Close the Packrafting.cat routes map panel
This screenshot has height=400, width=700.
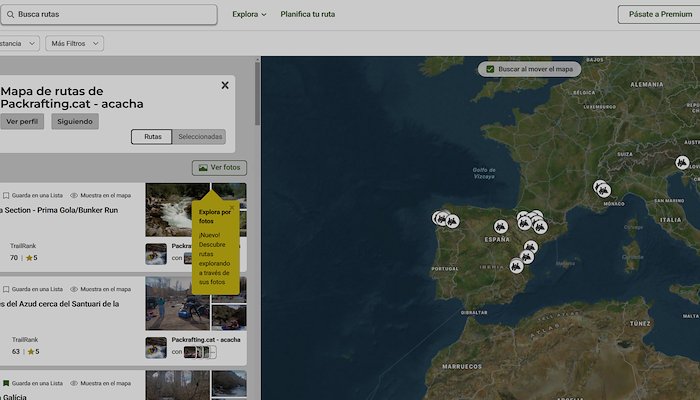[x=225, y=86]
